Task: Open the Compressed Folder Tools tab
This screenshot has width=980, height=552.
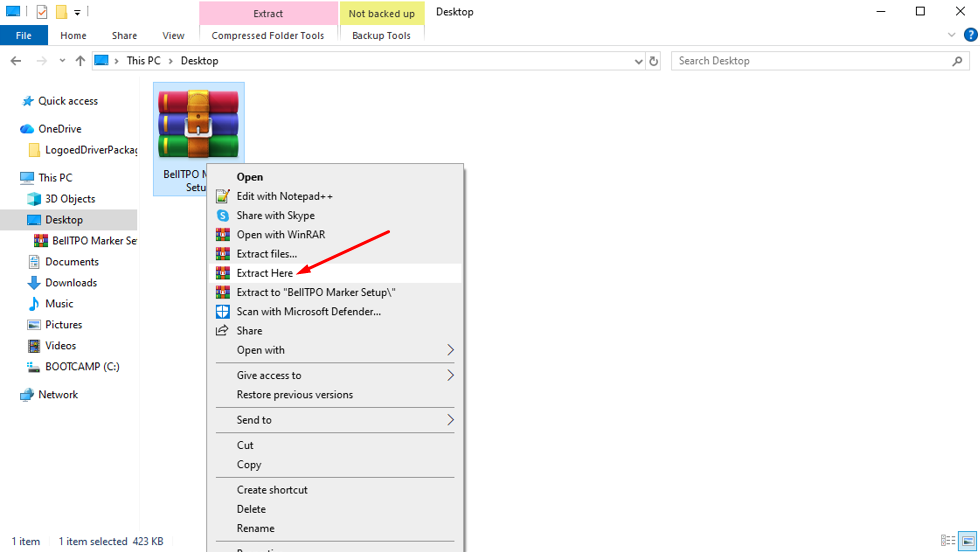Action: pyautogui.click(x=268, y=36)
